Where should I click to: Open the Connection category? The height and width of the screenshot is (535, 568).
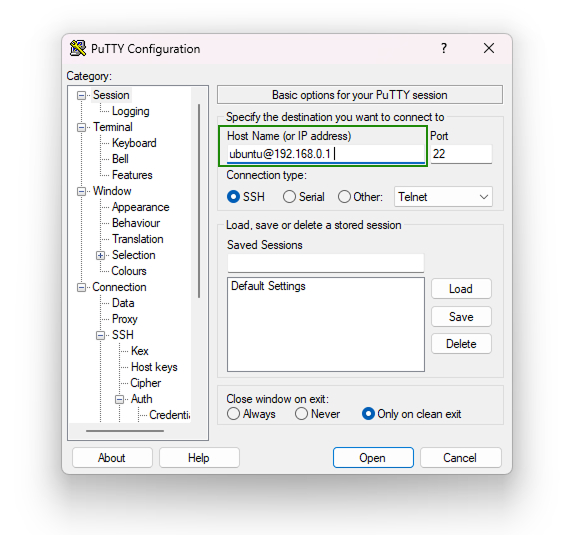coord(119,287)
